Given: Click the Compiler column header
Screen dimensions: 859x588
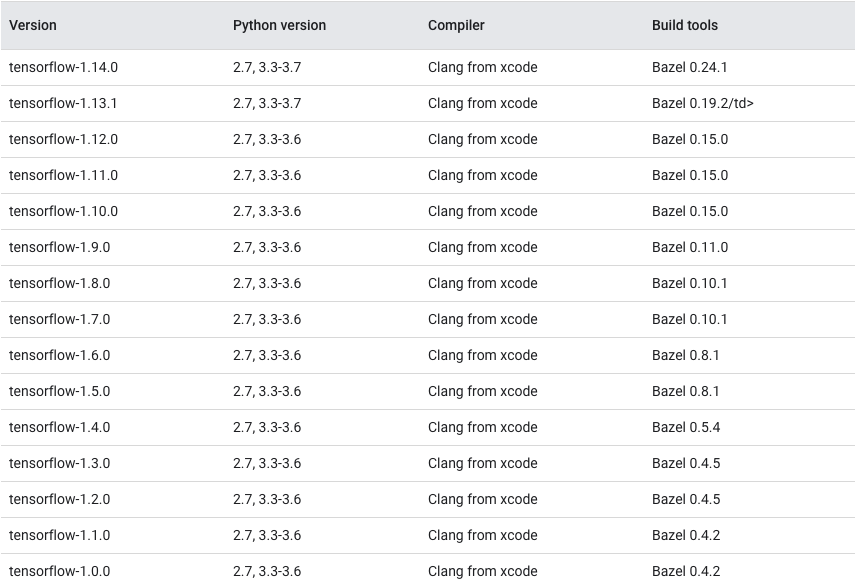Looking at the screenshot, I should 456,25.
